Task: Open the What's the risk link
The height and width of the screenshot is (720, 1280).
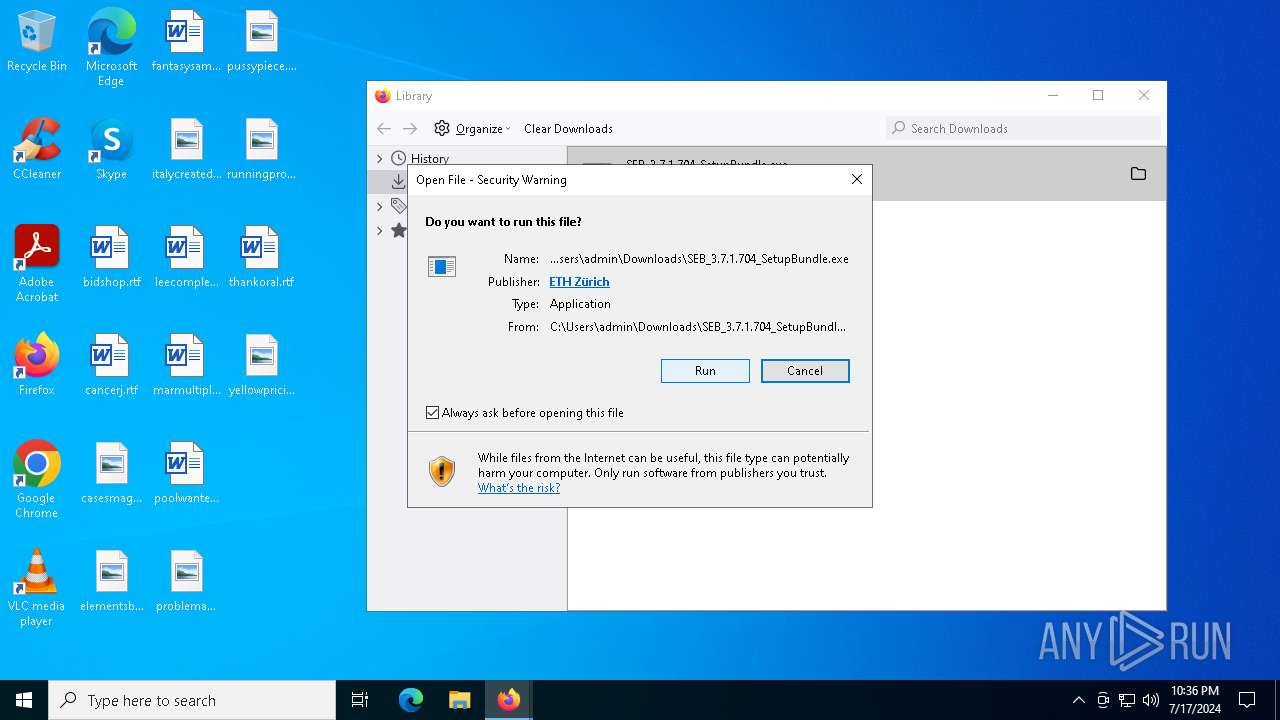Action: coord(519,488)
